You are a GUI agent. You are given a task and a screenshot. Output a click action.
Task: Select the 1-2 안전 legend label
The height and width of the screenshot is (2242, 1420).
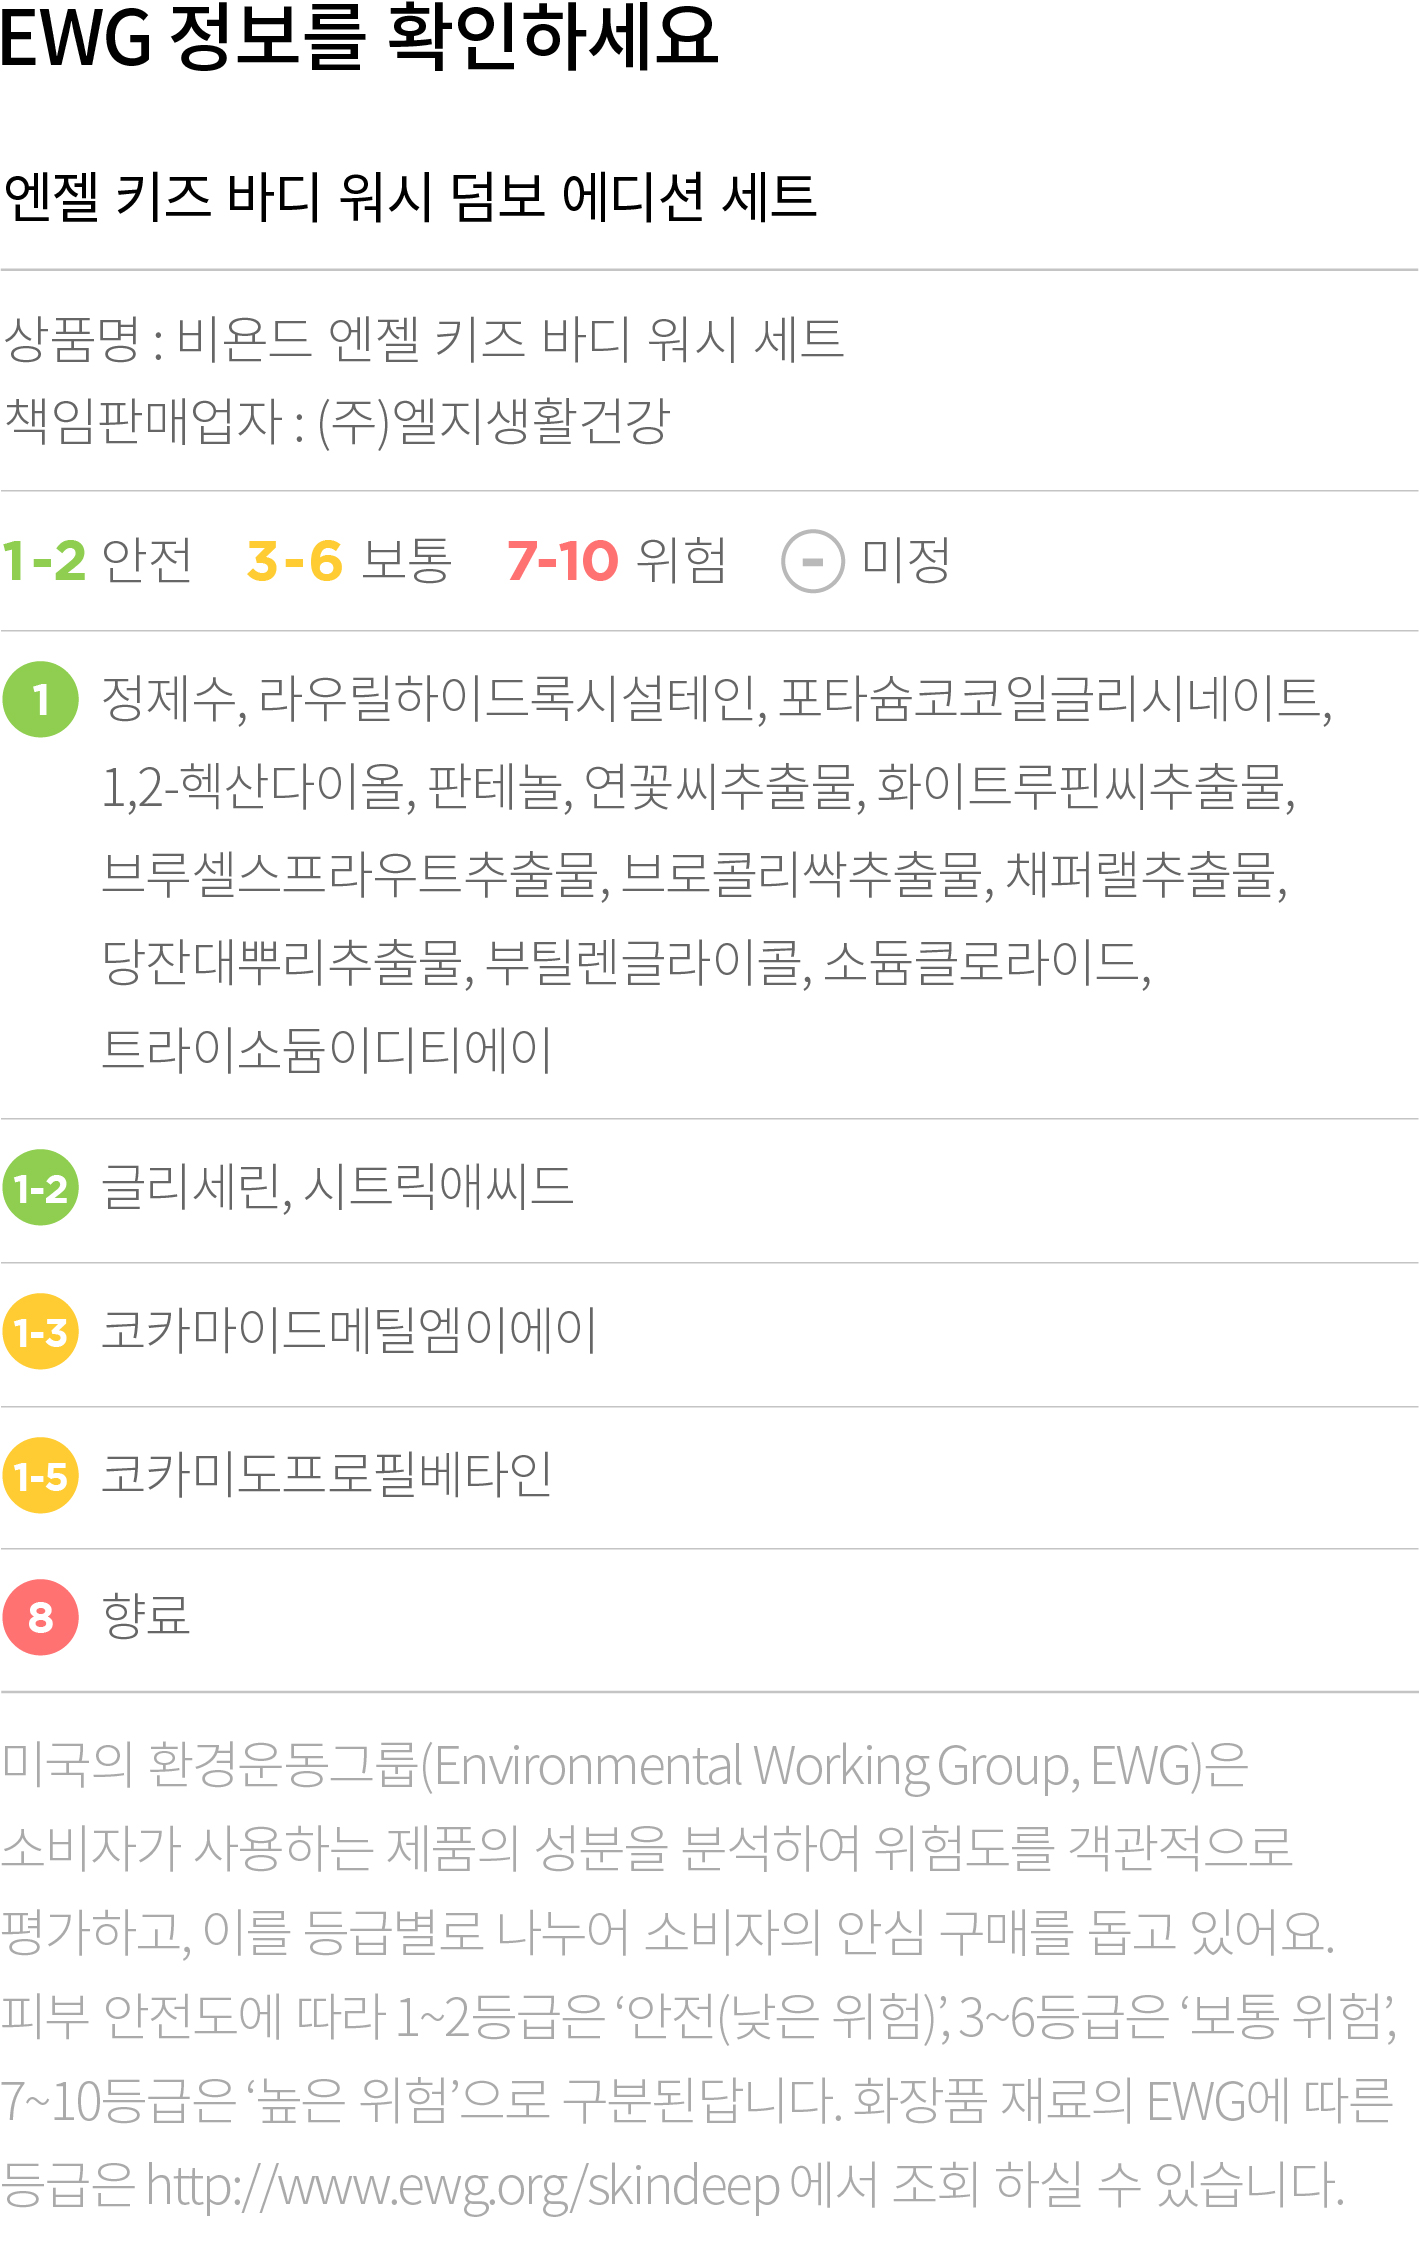pos(97,560)
